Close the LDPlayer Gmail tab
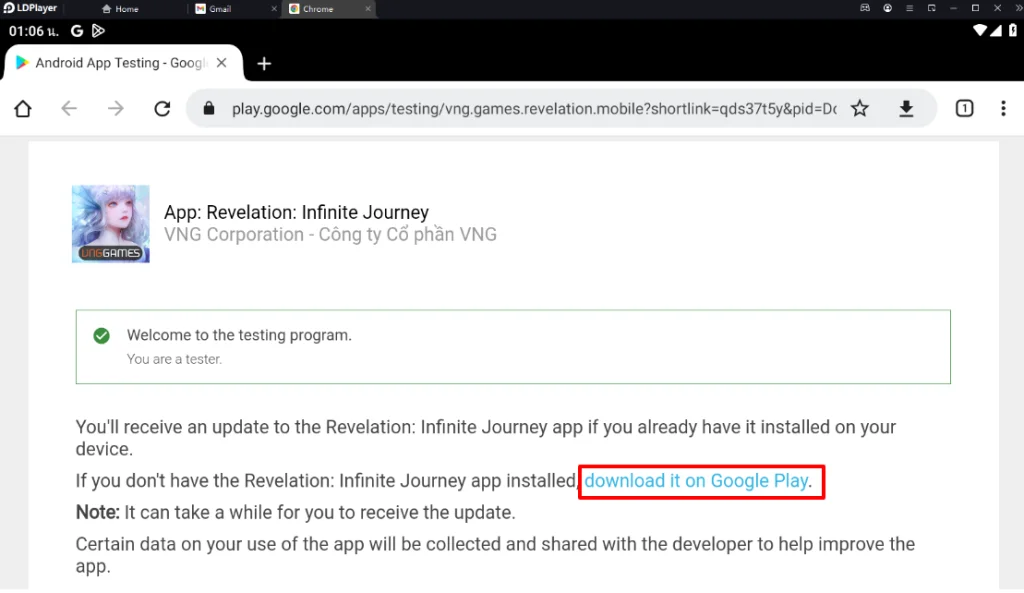 (274, 9)
